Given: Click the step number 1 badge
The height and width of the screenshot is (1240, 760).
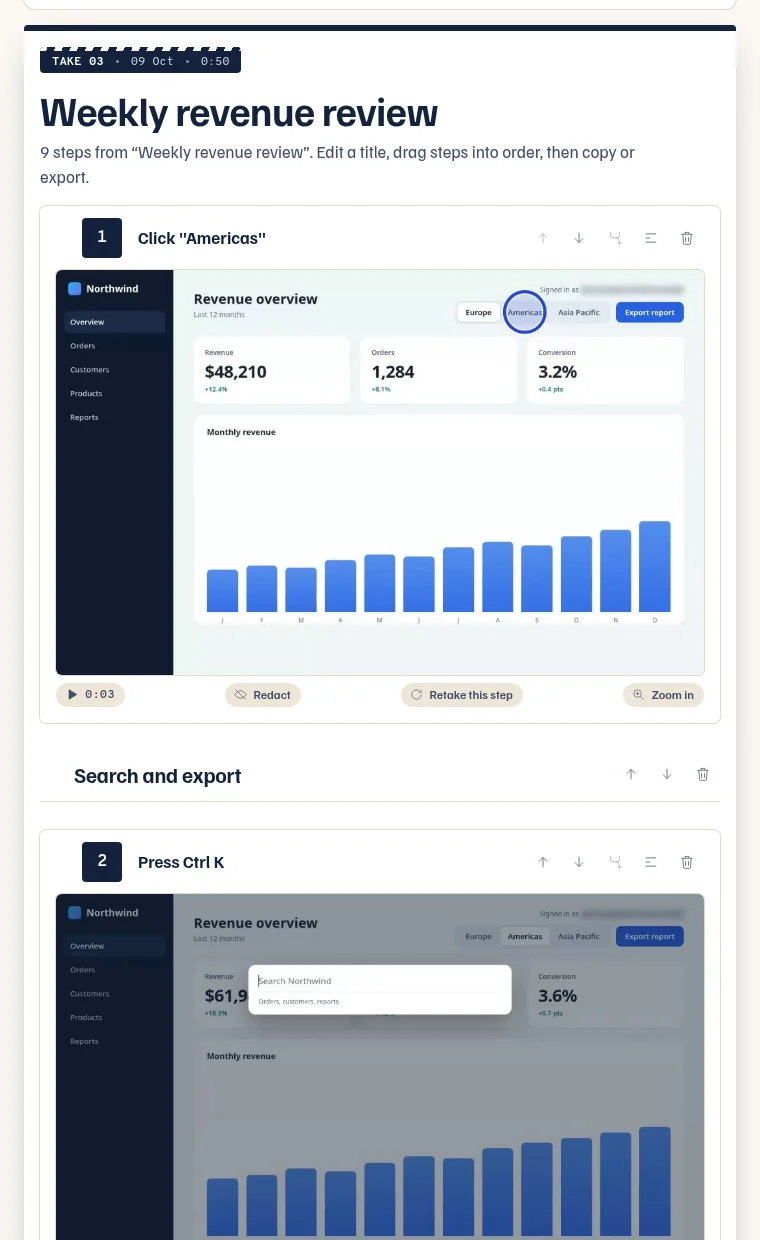Looking at the screenshot, I should pos(102,238).
